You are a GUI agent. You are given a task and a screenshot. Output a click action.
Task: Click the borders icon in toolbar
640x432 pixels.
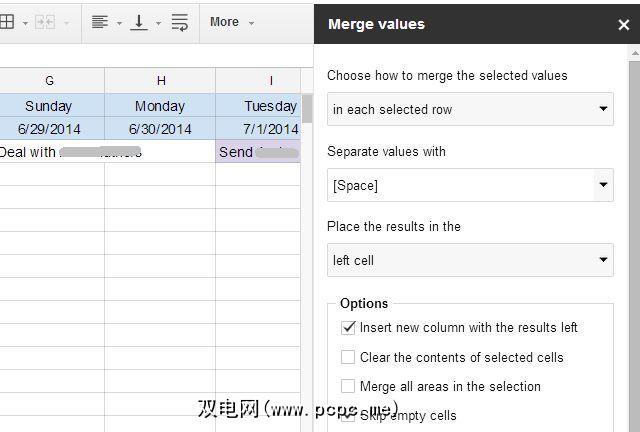tap(7, 22)
